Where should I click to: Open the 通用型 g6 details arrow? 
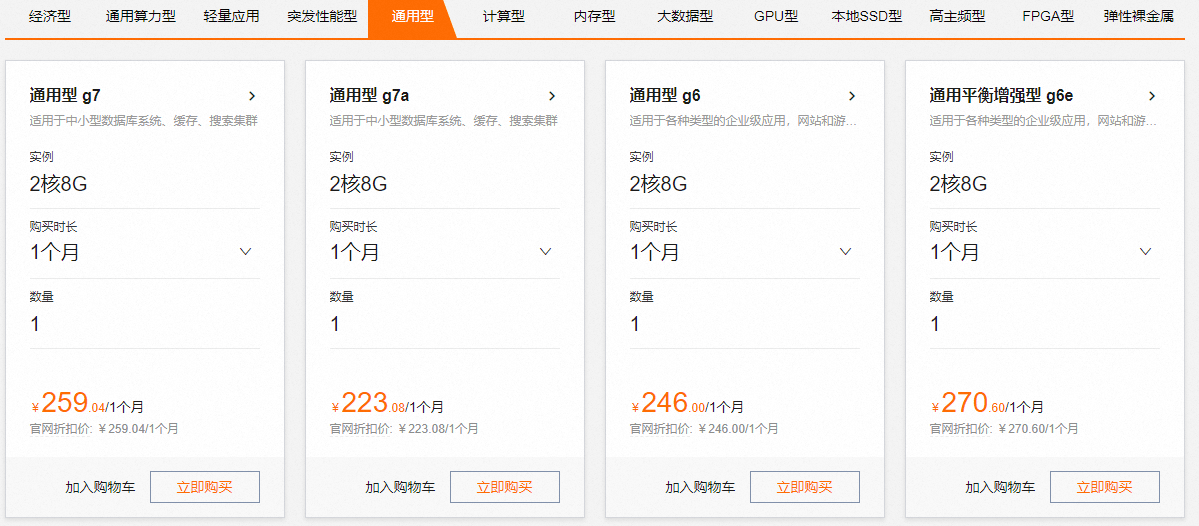852,96
